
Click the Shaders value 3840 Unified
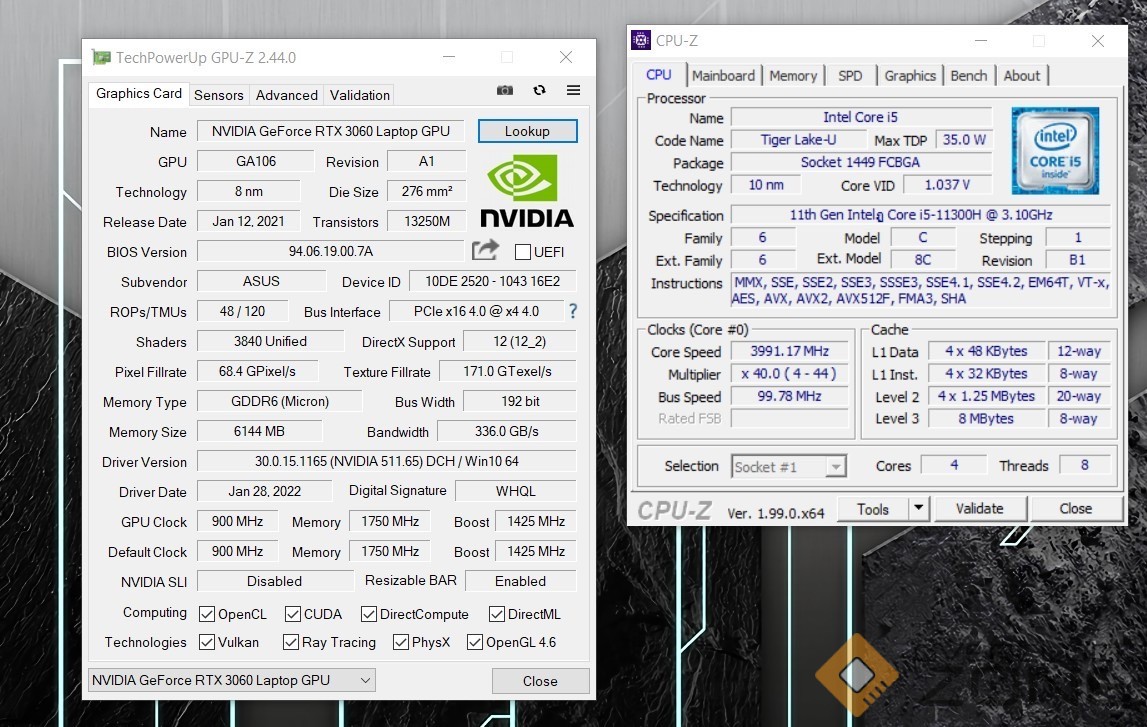pos(271,342)
